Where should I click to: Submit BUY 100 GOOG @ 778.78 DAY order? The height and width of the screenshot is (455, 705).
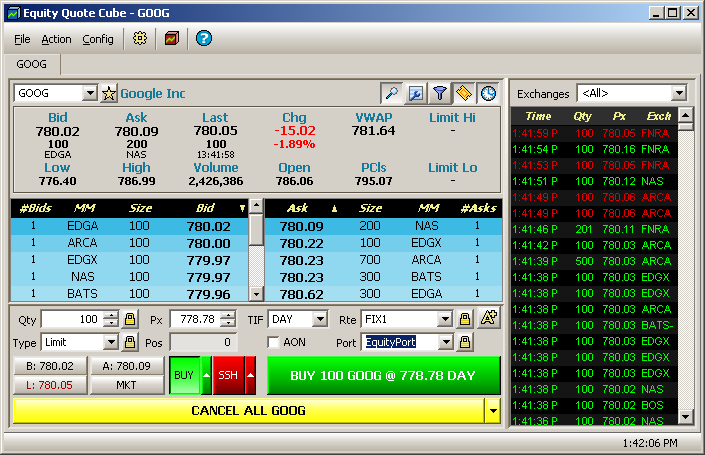point(384,375)
